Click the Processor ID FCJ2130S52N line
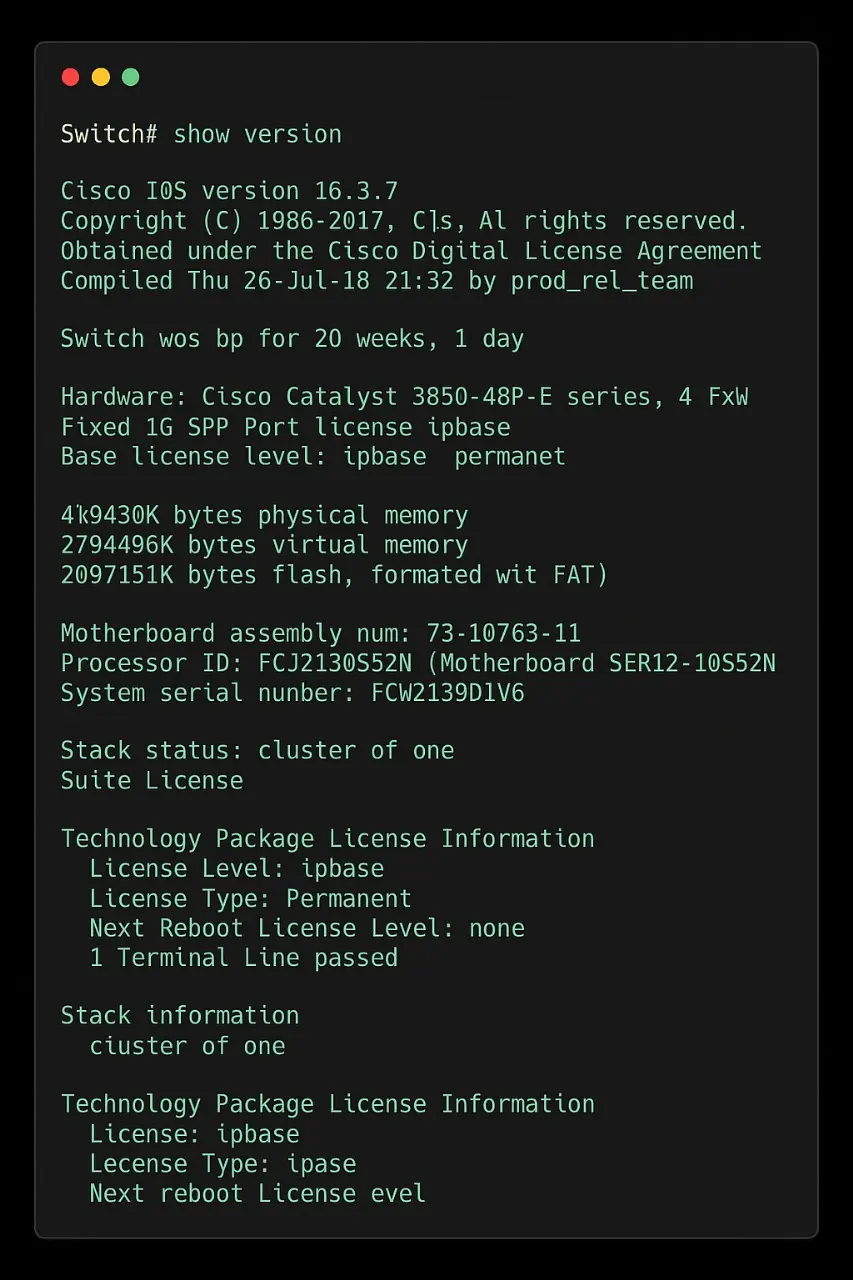 (x=418, y=663)
